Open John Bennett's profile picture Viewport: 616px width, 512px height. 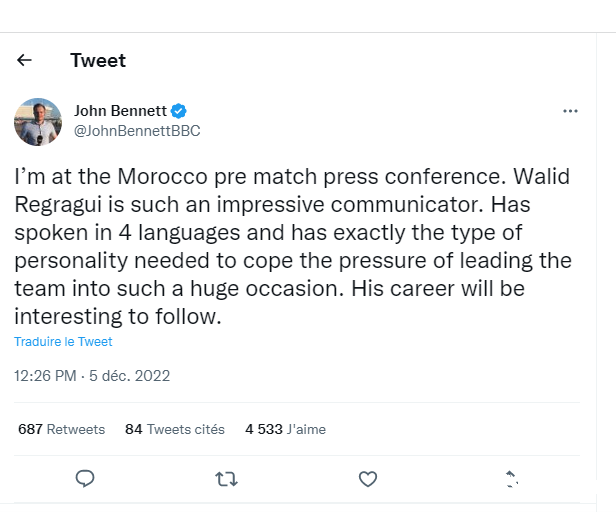click(38, 122)
